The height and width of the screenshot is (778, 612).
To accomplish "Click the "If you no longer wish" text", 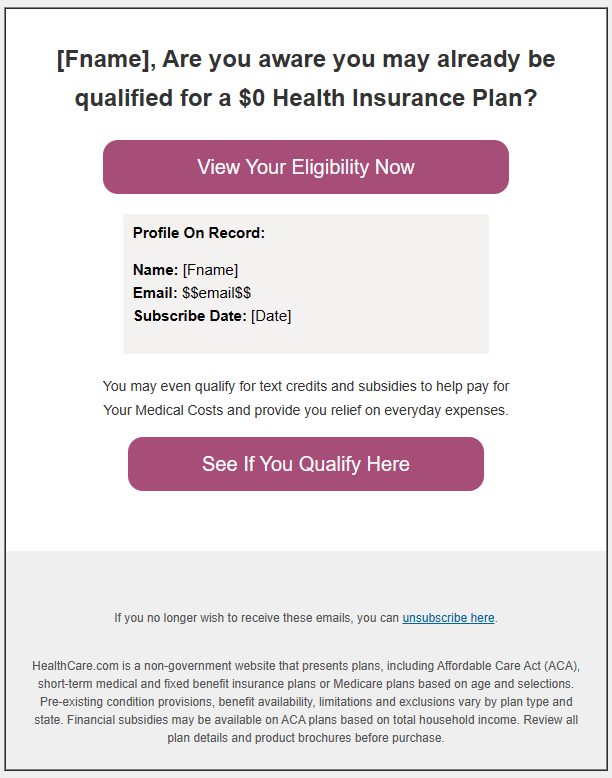I will [x=256, y=618].
